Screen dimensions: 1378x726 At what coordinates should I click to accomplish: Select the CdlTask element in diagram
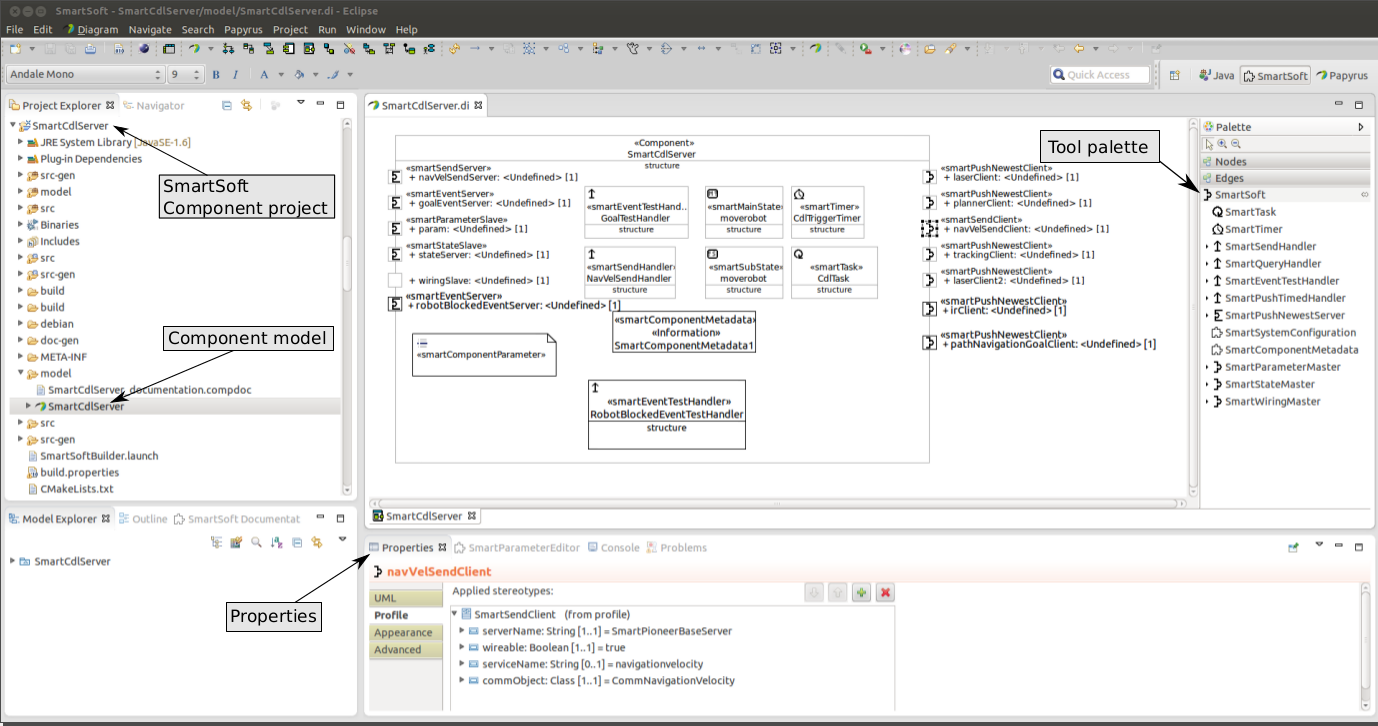833,272
